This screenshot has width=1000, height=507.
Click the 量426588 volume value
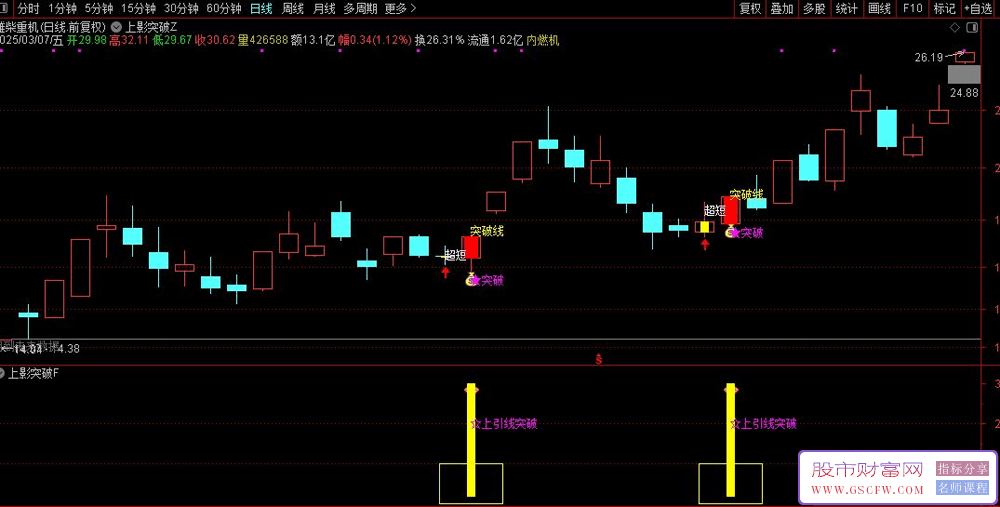263,40
